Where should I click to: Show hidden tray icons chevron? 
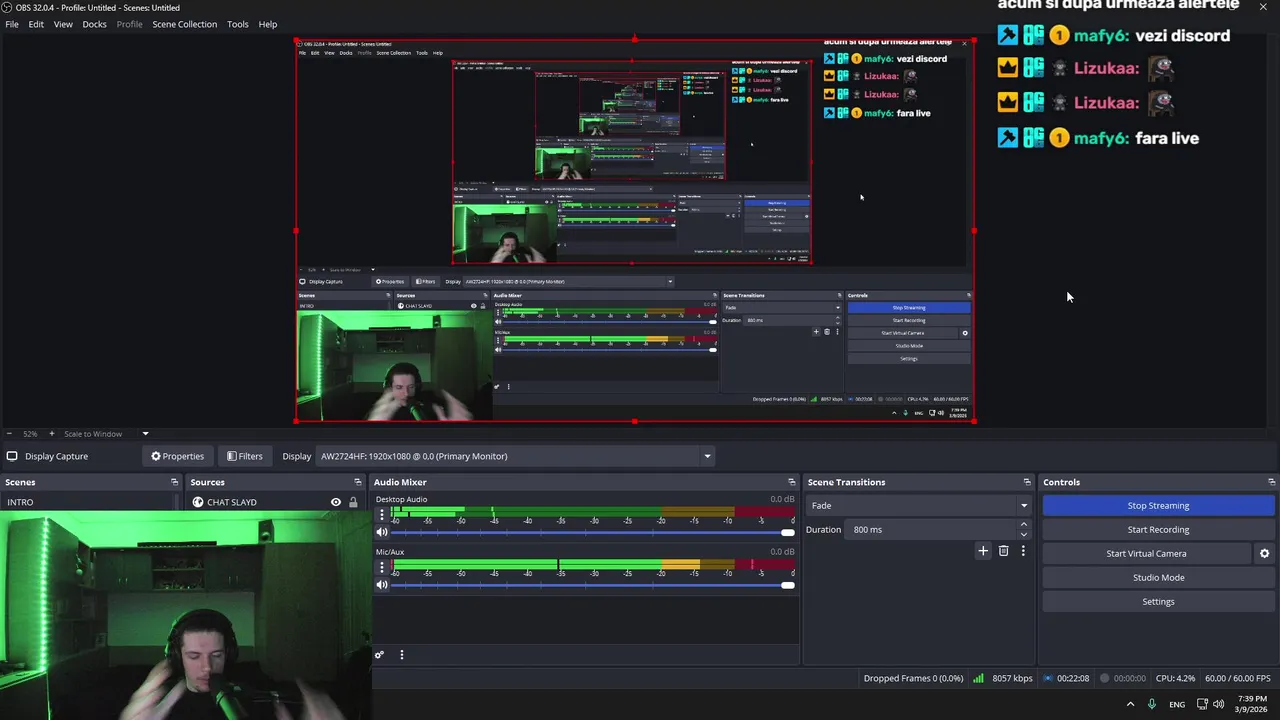1130,704
